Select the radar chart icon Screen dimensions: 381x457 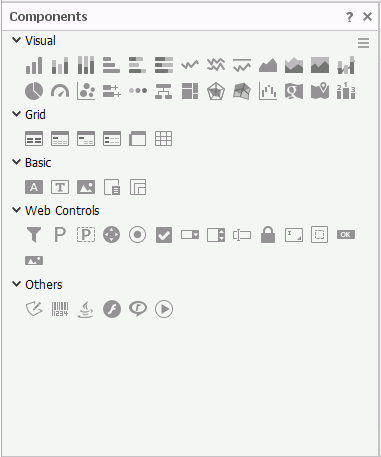[216, 91]
